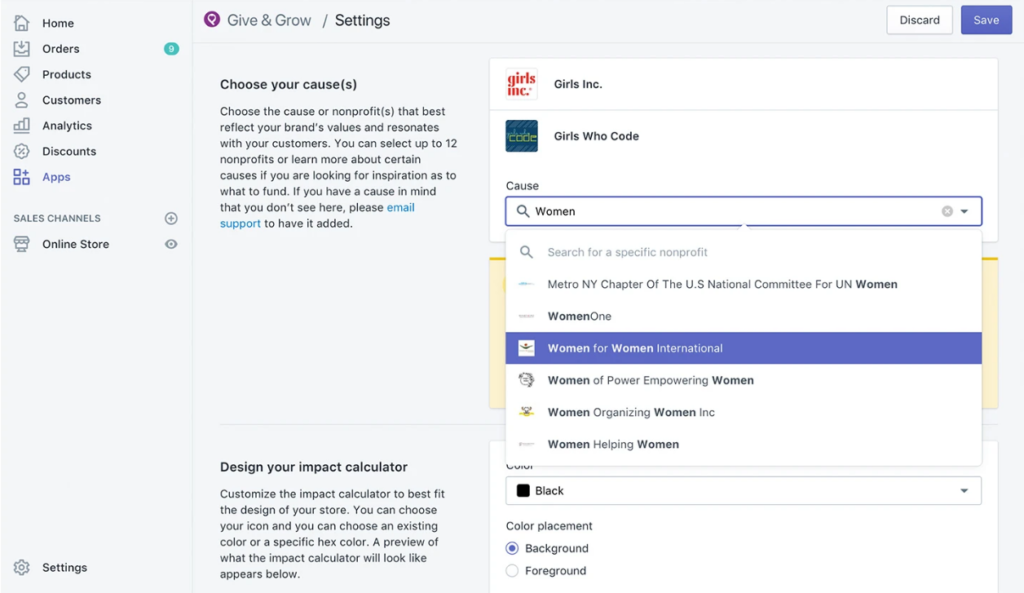The image size is (1024, 593).
Task: Choose Women for Women International option
Action: click(x=743, y=348)
